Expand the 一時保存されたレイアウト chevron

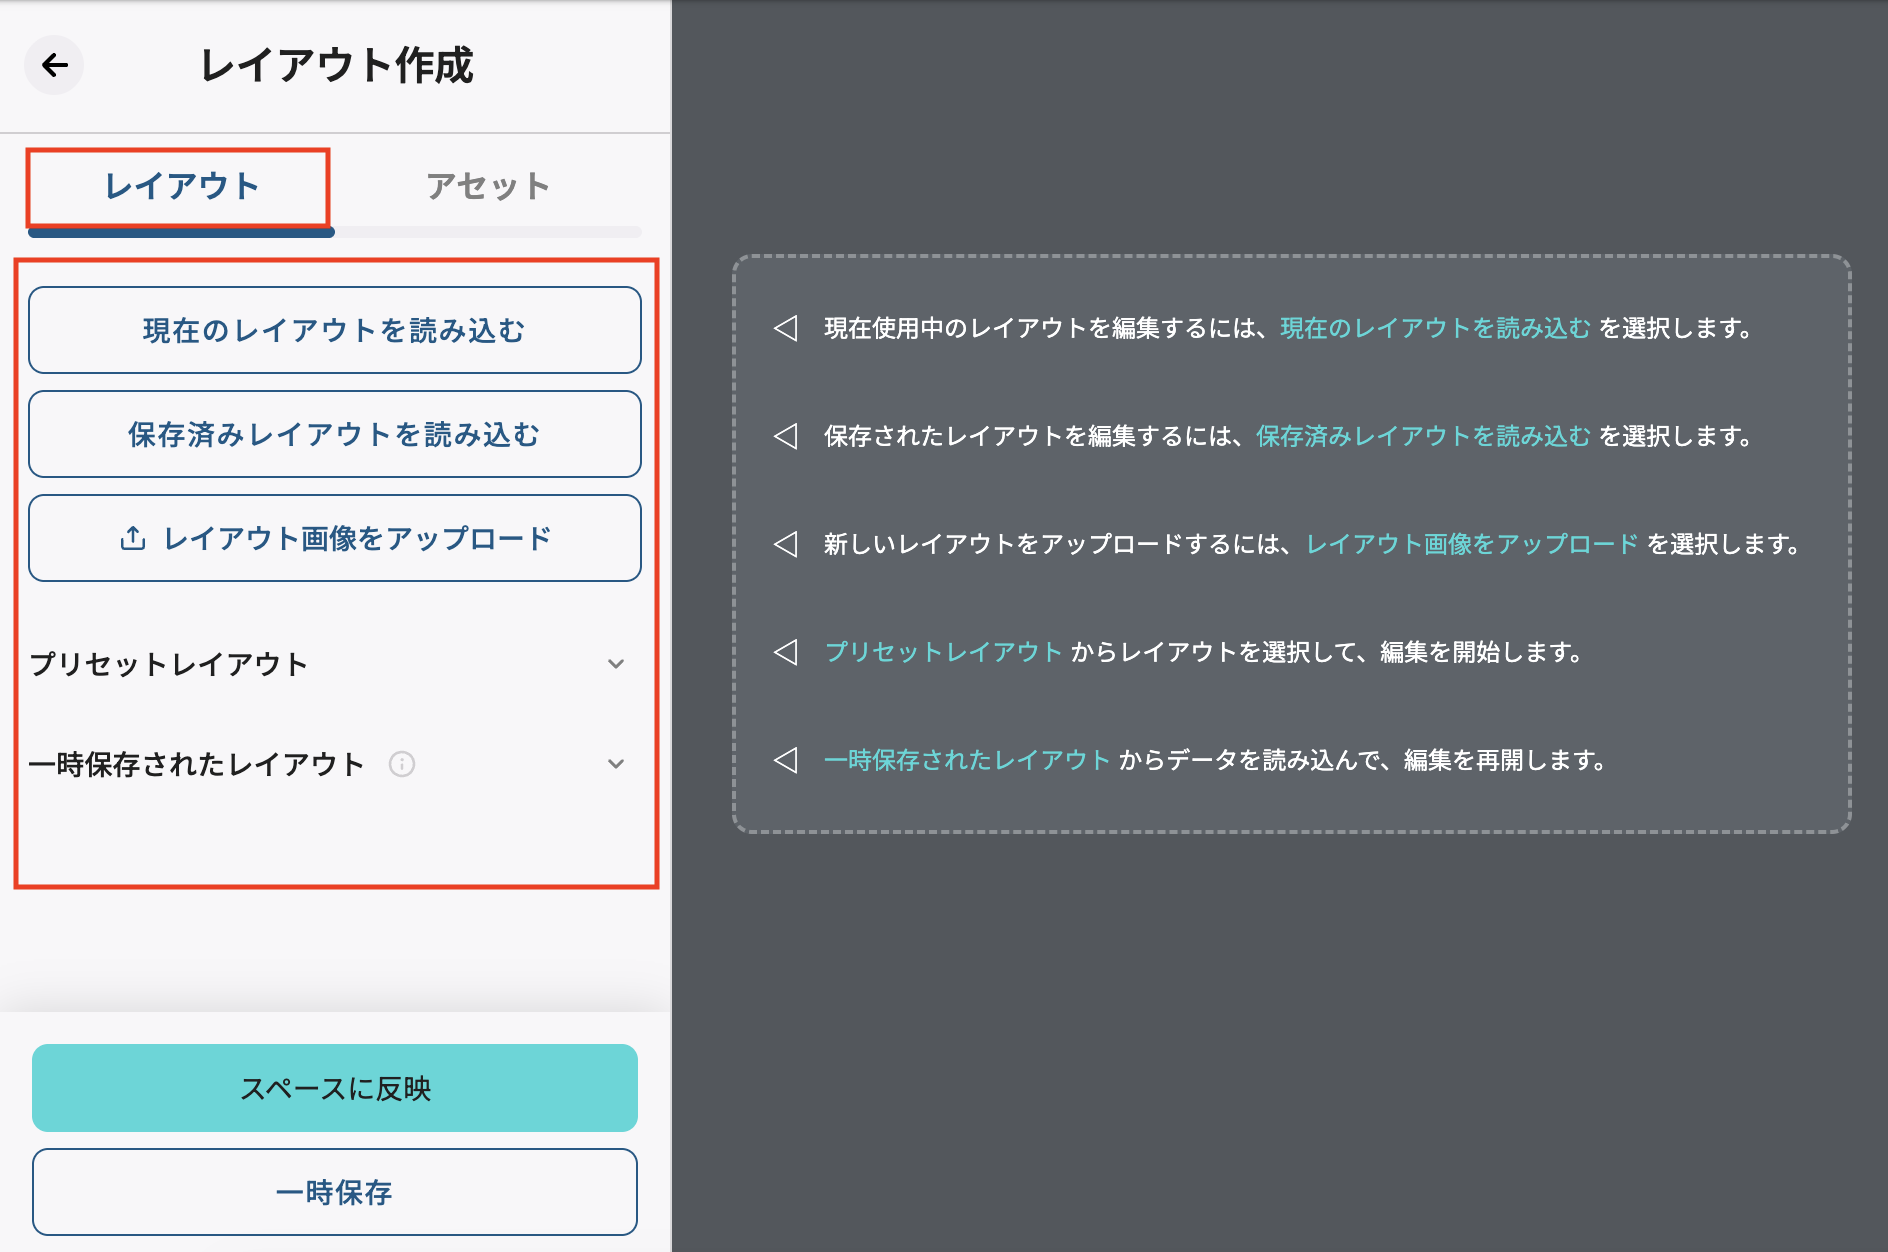click(x=616, y=764)
